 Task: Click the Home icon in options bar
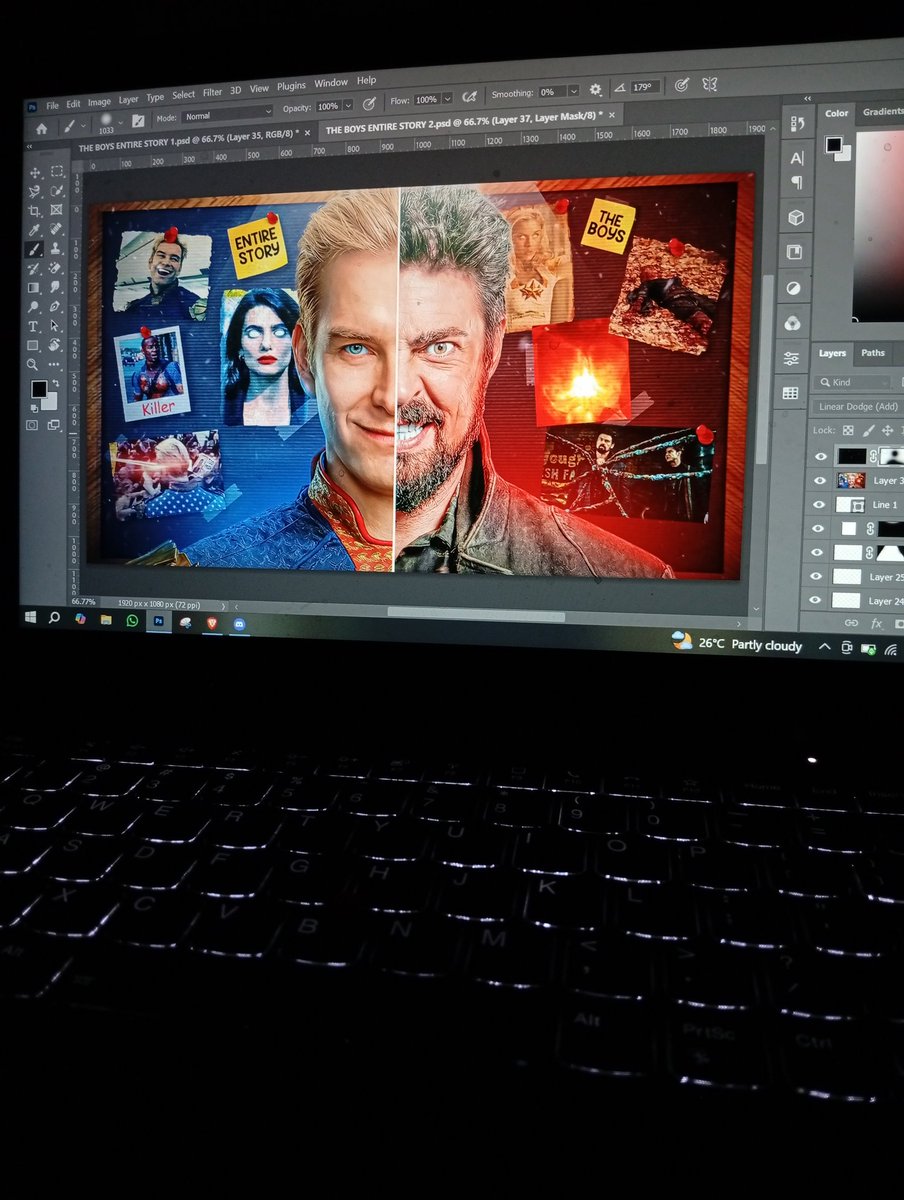coord(41,127)
